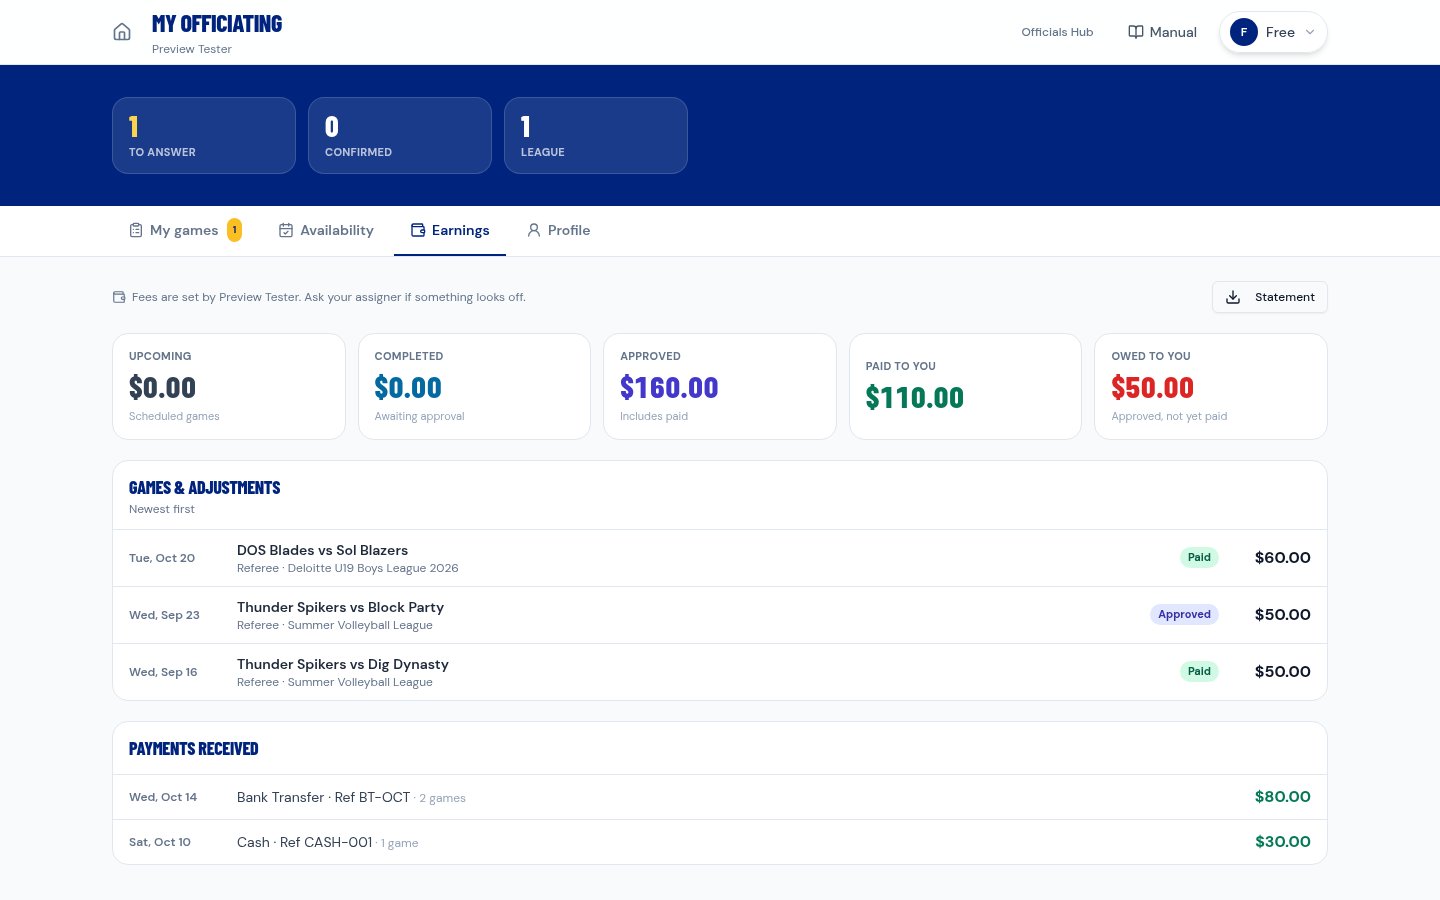1440x900 pixels.
Task: Select Thunder Spikers vs Dig Dynasty row
Action: [x=720, y=672]
